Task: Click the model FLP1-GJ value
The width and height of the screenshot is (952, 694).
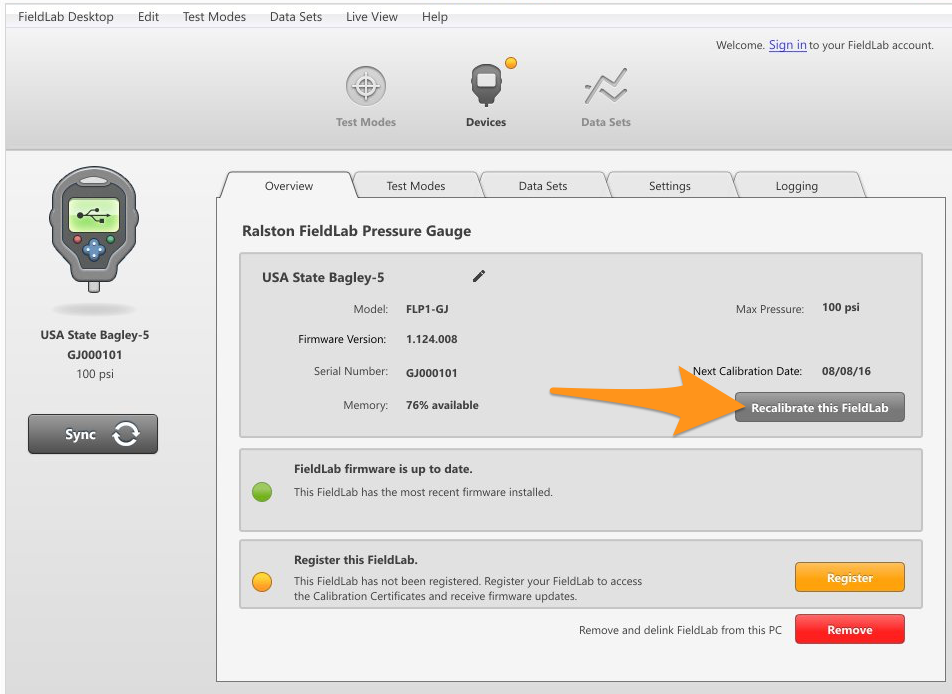Action: [427, 309]
